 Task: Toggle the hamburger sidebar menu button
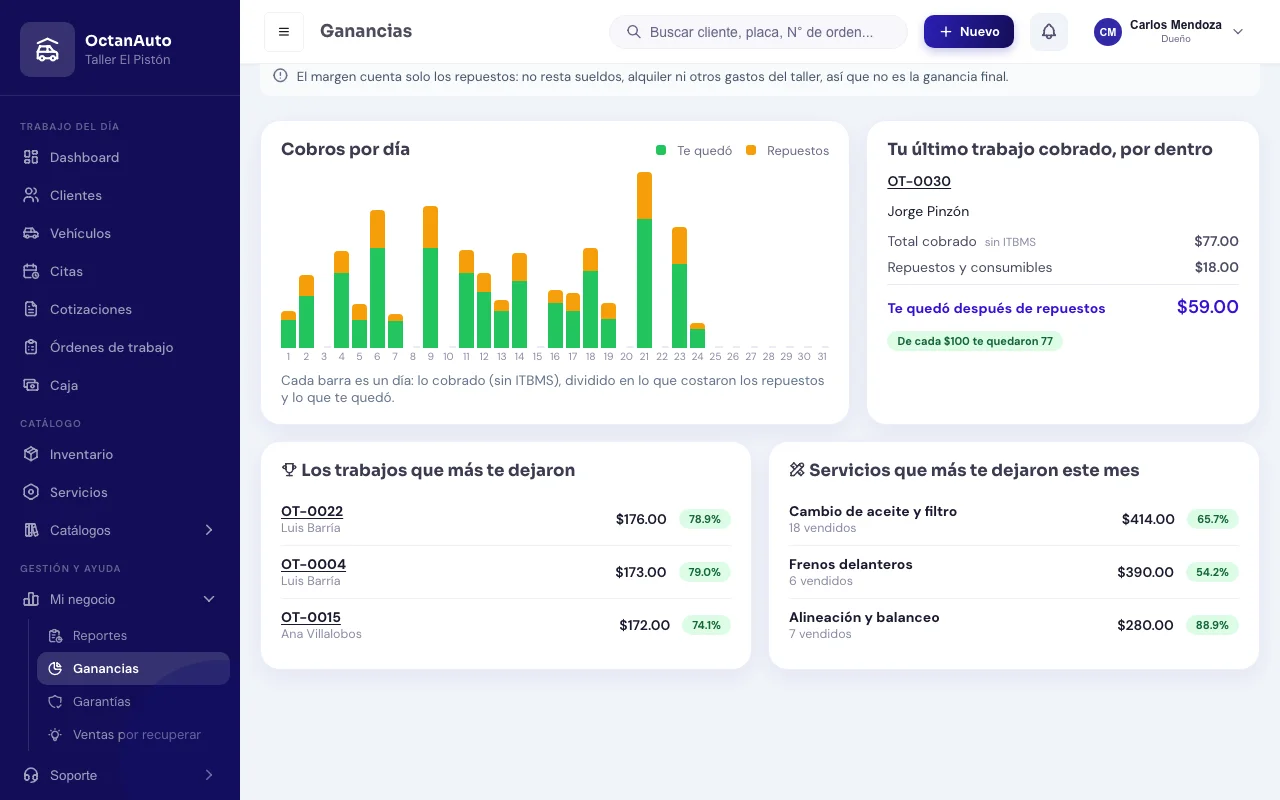click(x=284, y=32)
